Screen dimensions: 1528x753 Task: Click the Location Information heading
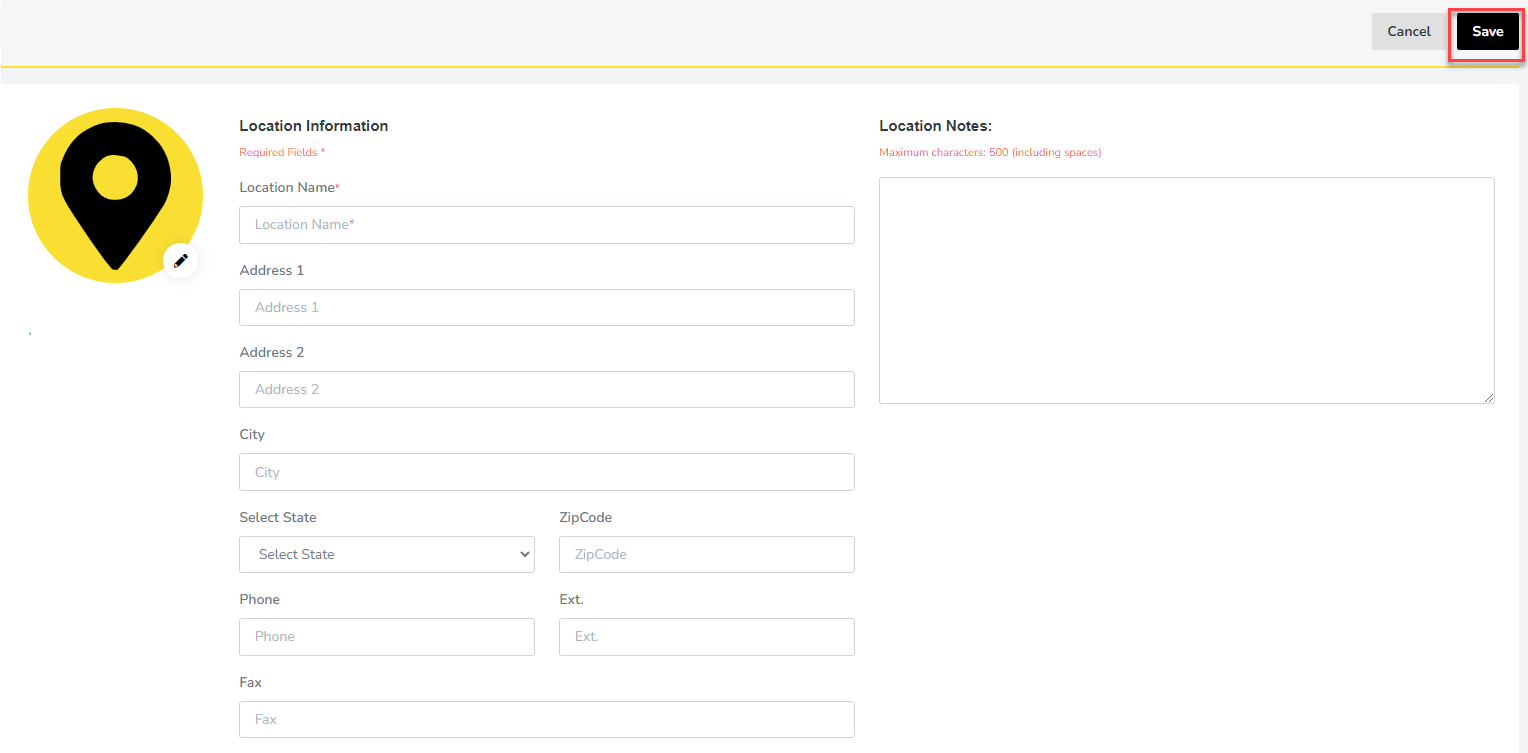(x=314, y=126)
